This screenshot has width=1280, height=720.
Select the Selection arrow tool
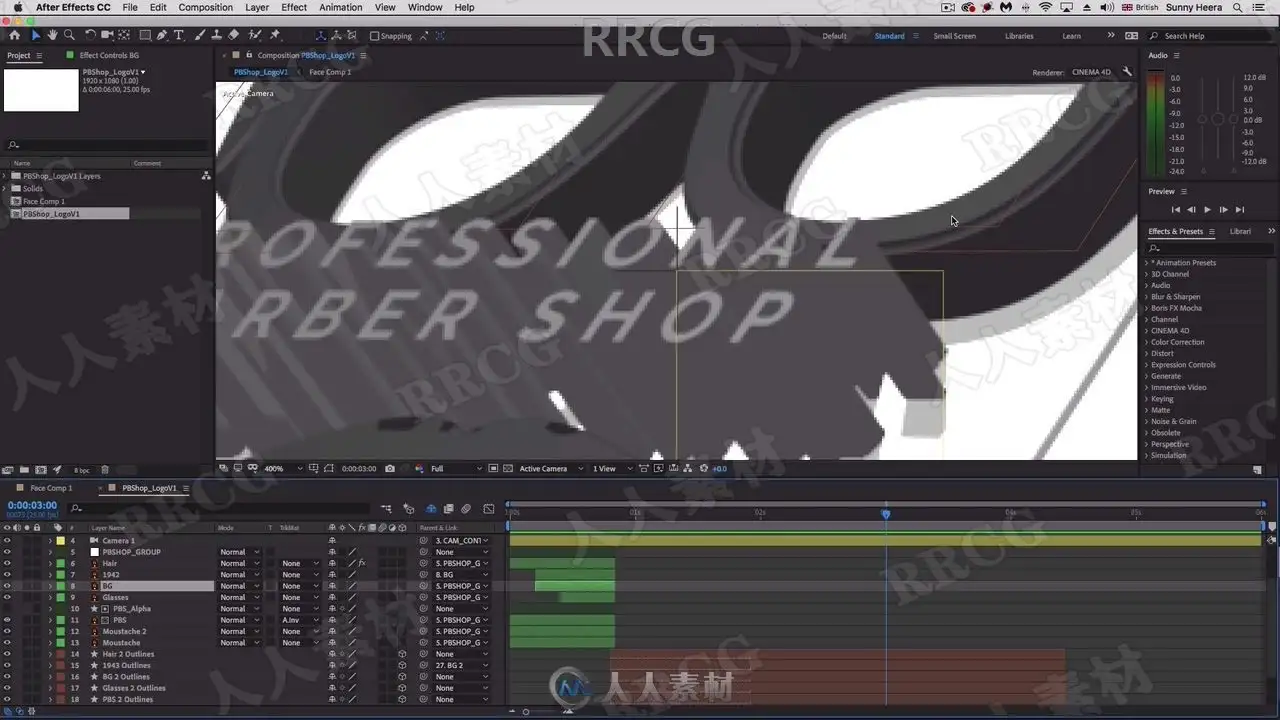pos(36,35)
